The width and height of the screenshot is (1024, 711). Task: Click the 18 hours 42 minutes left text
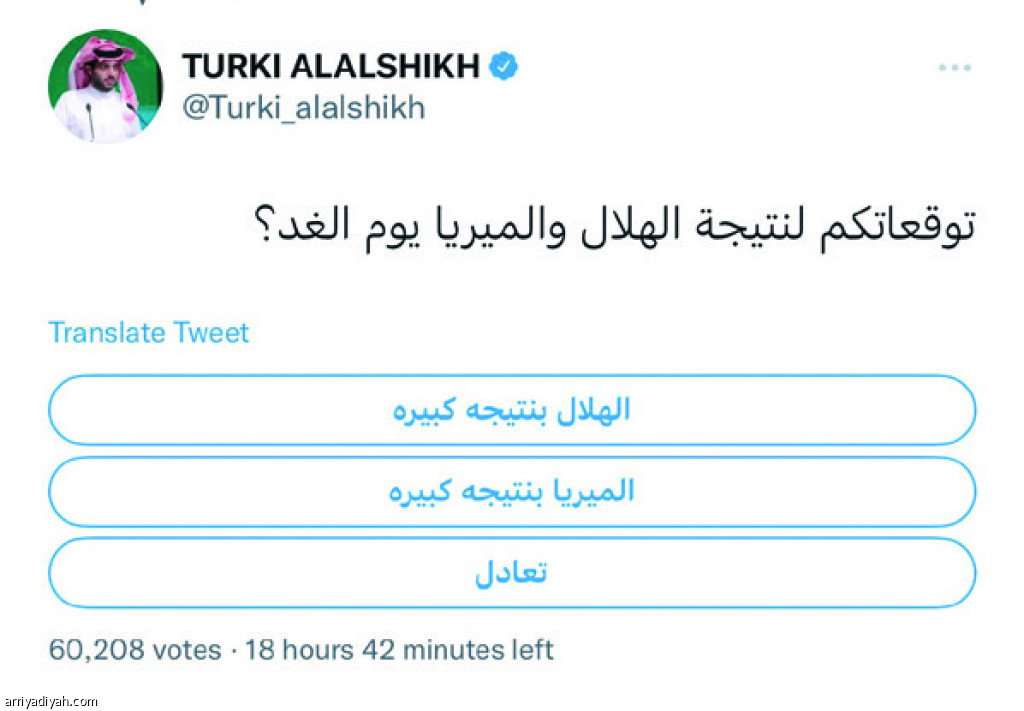pyautogui.click(x=399, y=650)
